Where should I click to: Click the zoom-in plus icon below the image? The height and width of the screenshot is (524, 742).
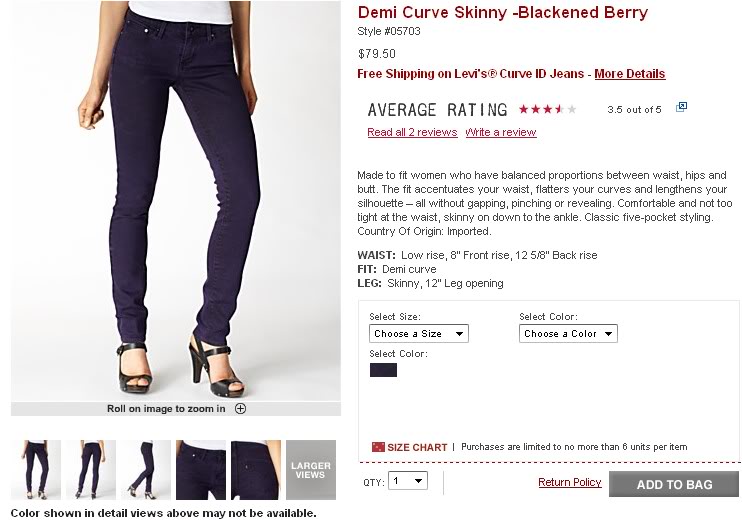click(x=240, y=408)
